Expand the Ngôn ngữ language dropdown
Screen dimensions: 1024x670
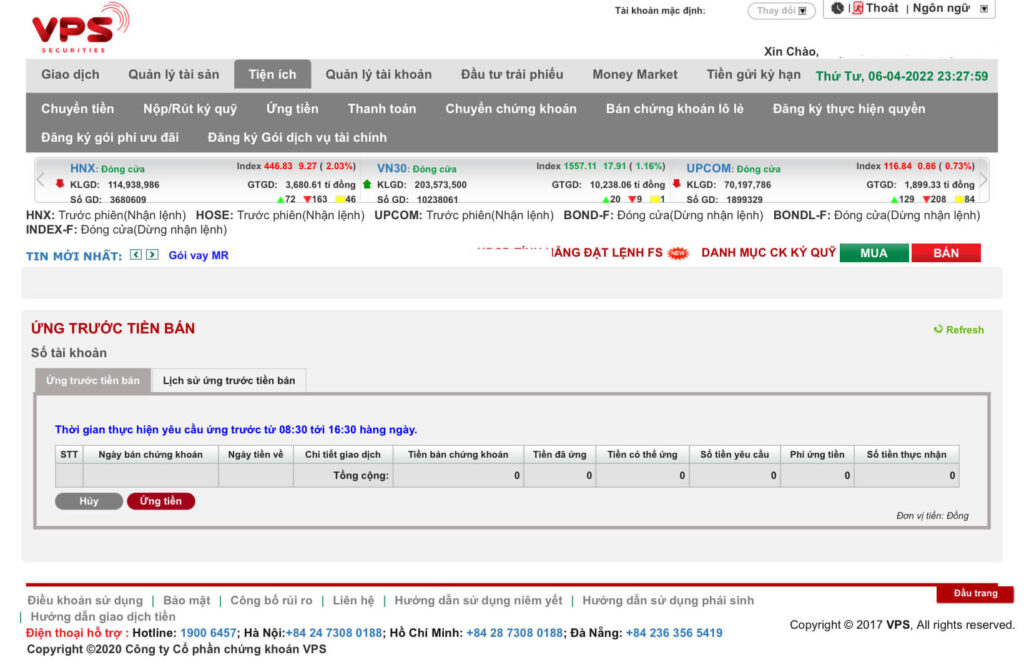pyautogui.click(x=984, y=8)
